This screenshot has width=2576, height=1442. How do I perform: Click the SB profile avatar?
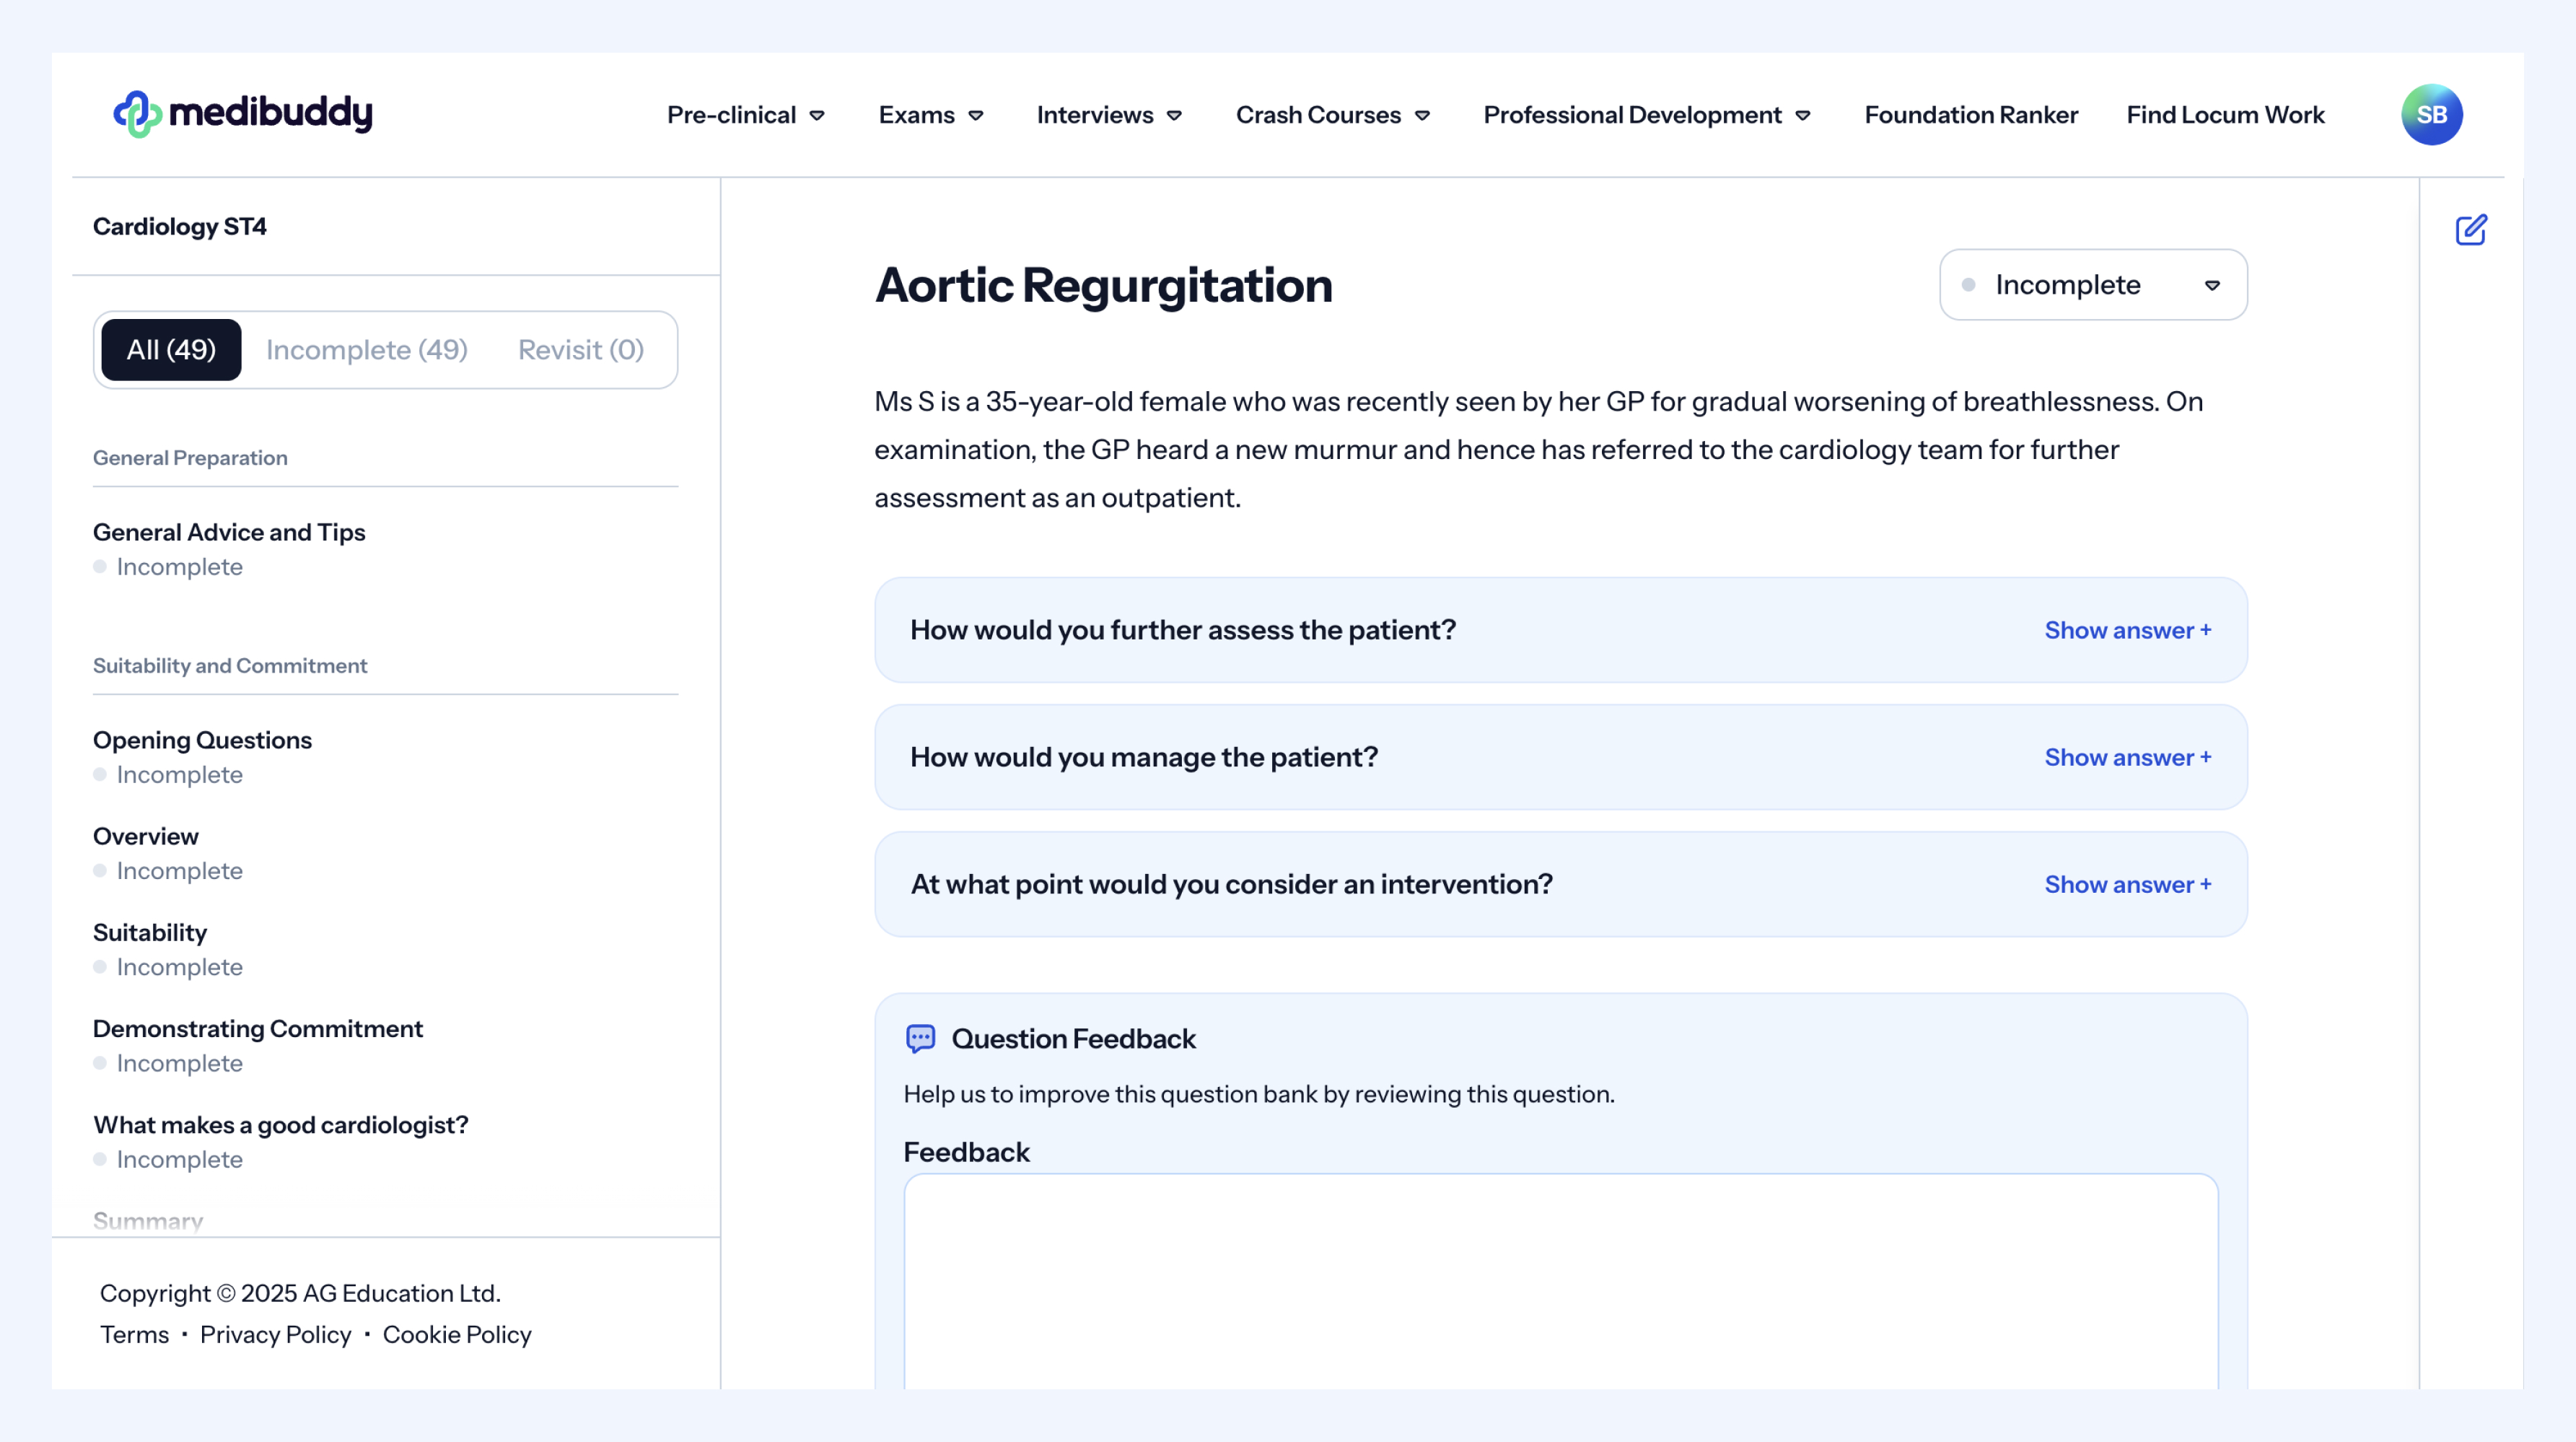(x=2431, y=115)
